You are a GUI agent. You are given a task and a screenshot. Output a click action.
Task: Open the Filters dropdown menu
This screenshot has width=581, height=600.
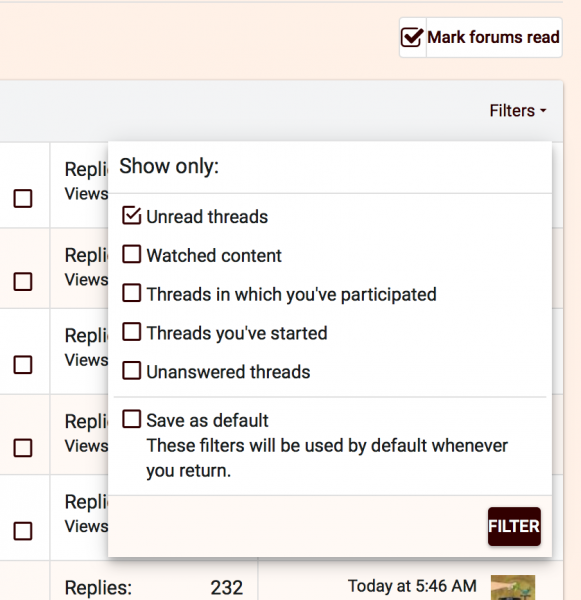tap(518, 111)
